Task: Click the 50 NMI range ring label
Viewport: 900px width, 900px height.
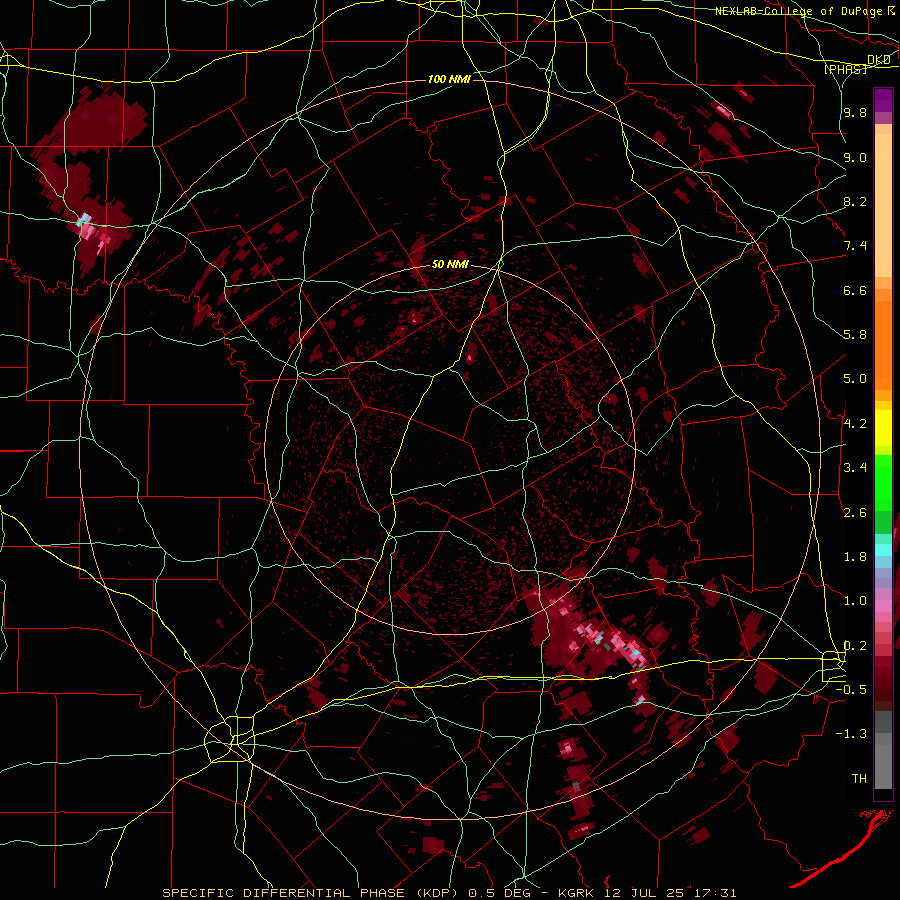Action: click(450, 265)
